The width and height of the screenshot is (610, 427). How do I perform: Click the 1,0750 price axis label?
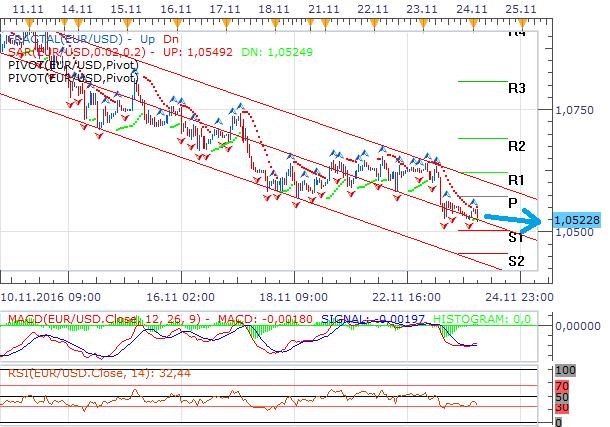click(x=573, y=112)
